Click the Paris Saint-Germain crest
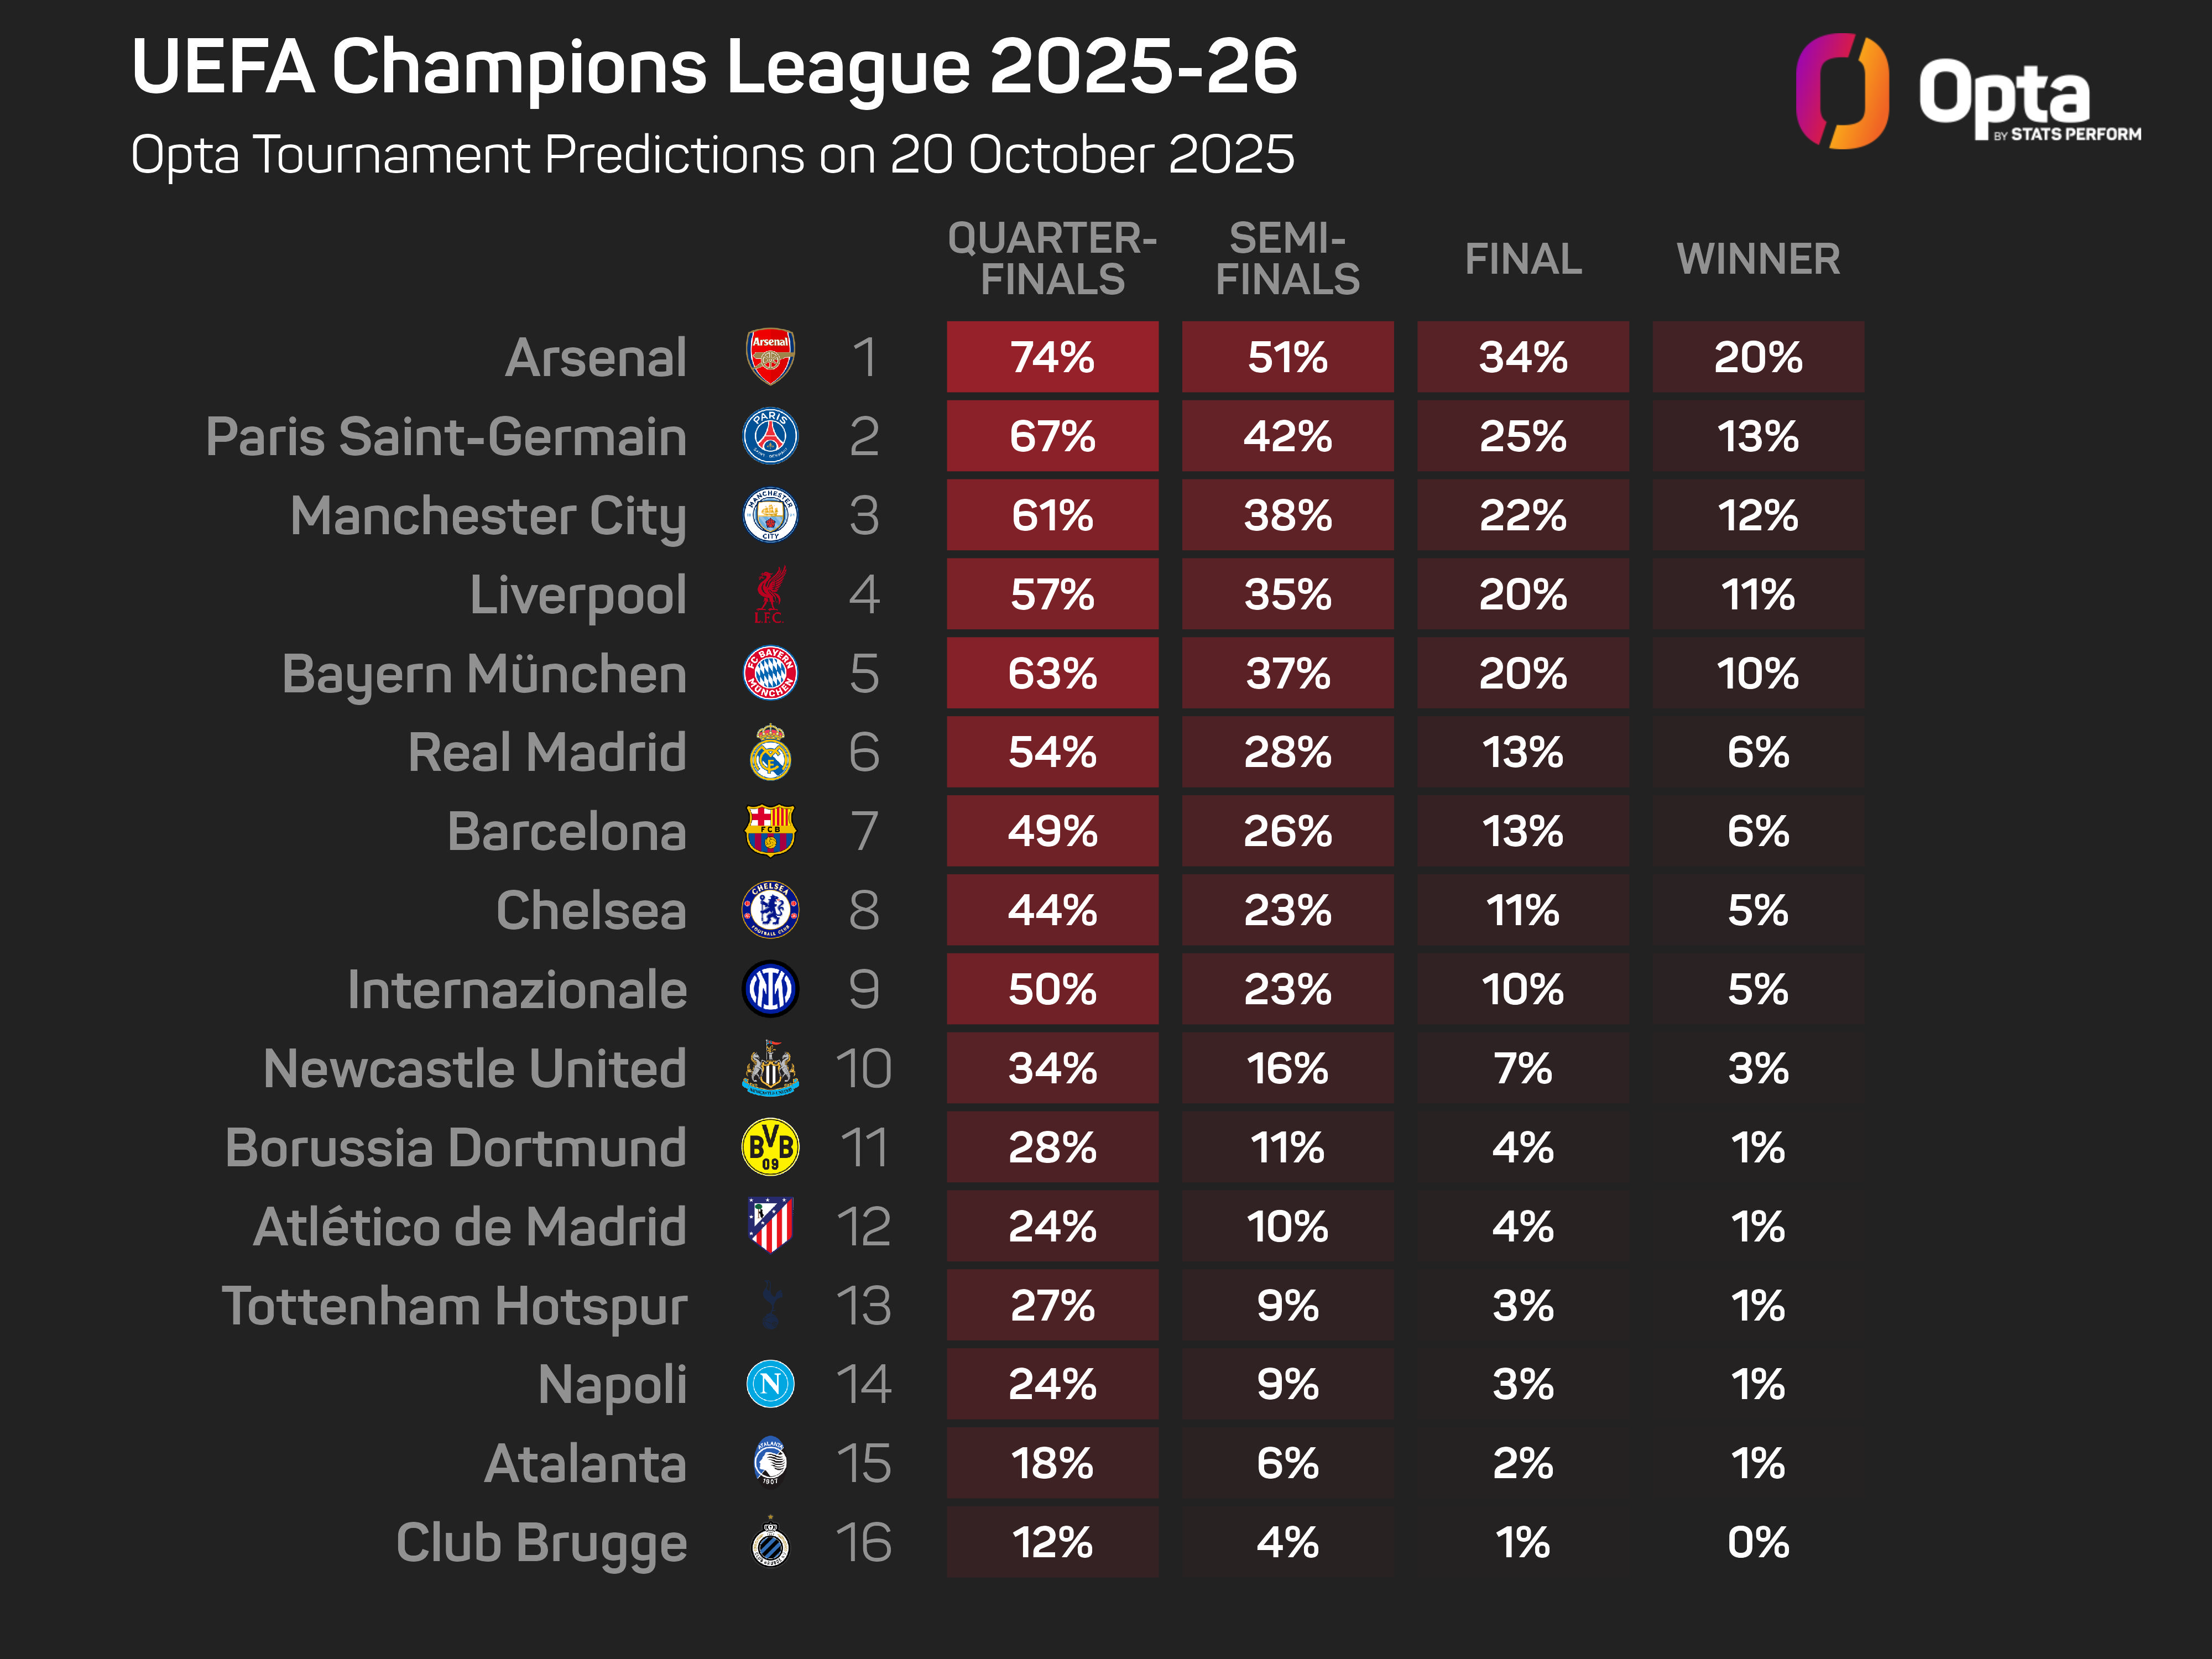 (770, 436)
